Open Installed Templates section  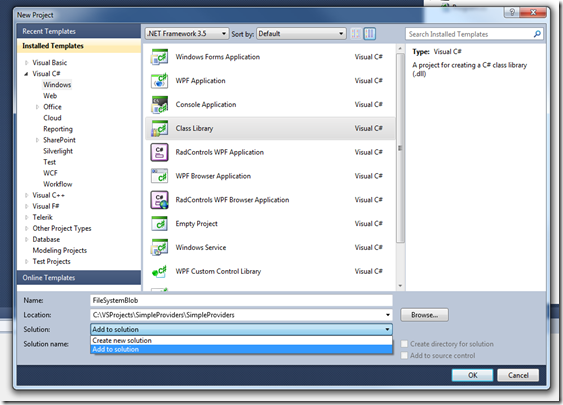pyautogui.click(x=79, y=46)
